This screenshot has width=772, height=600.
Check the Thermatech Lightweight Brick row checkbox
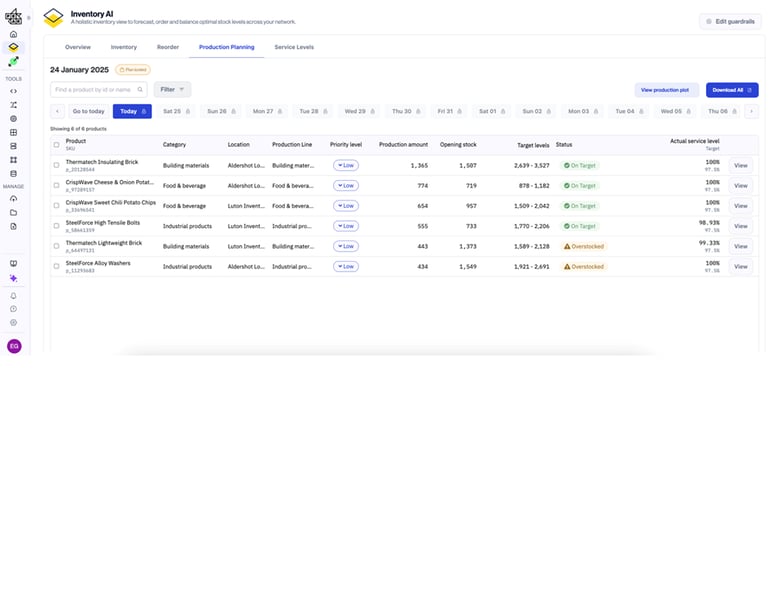[56, 246]
